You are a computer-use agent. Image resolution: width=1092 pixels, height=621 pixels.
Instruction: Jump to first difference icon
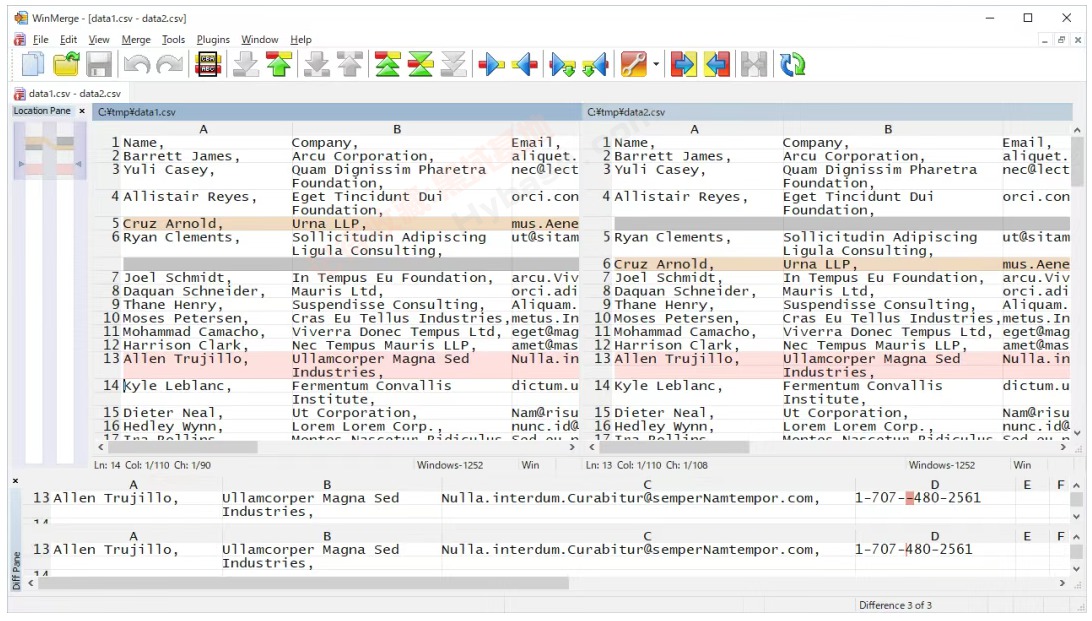[x=387, y=65]
